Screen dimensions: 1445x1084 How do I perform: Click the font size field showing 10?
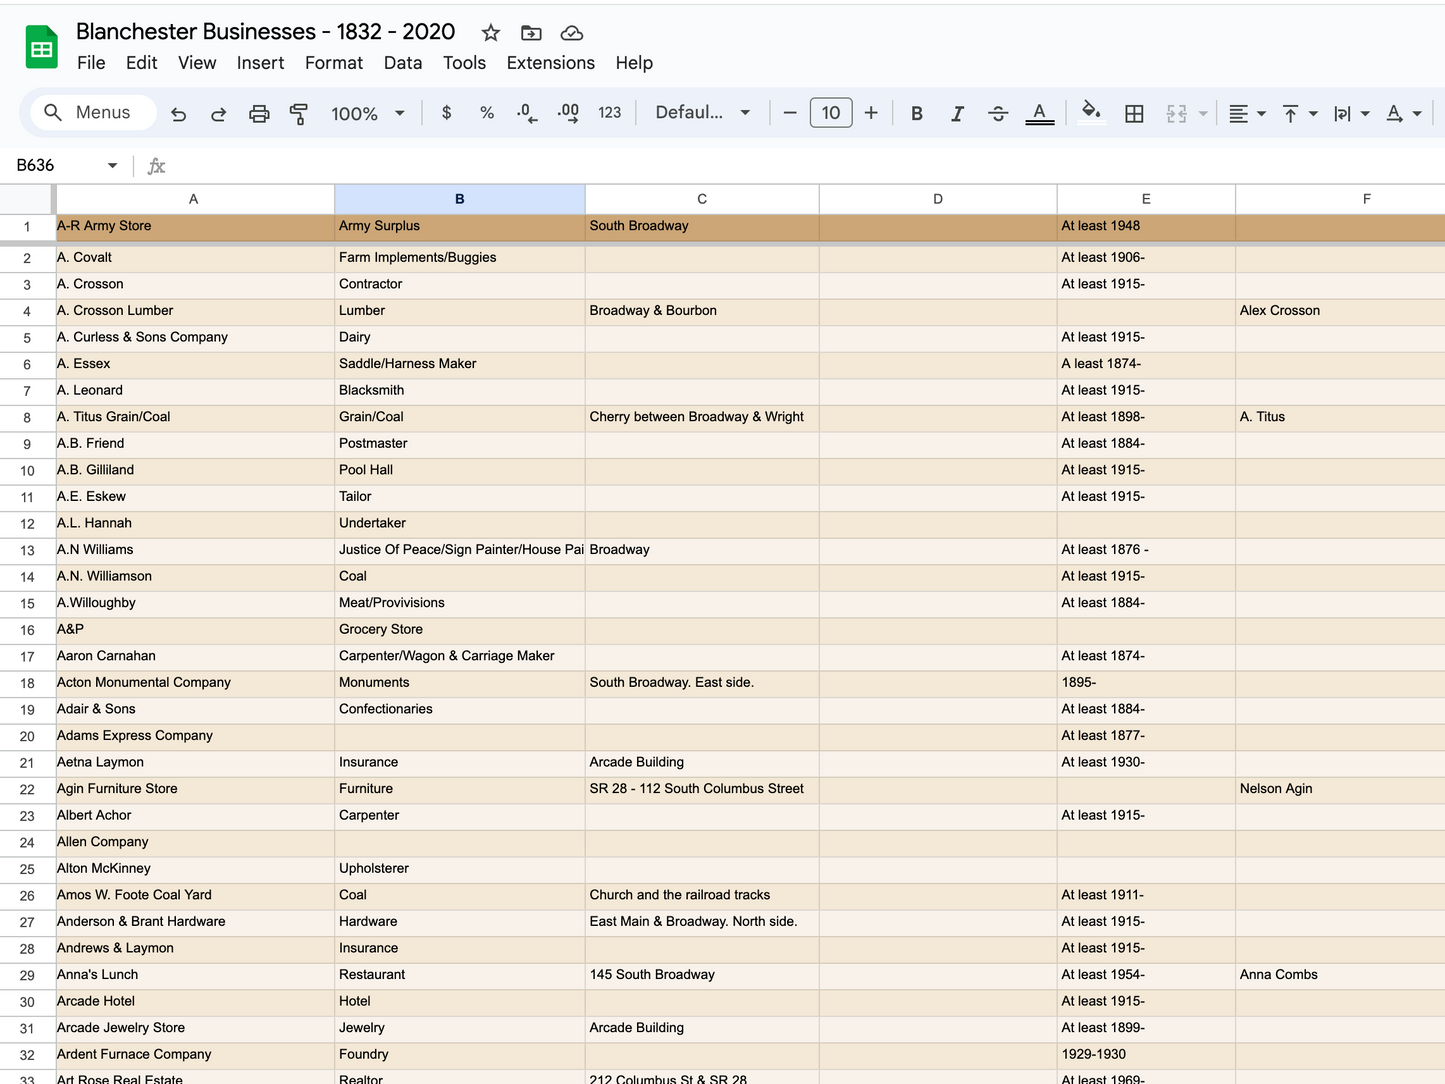pyautogui.click(x=831, y=113)
